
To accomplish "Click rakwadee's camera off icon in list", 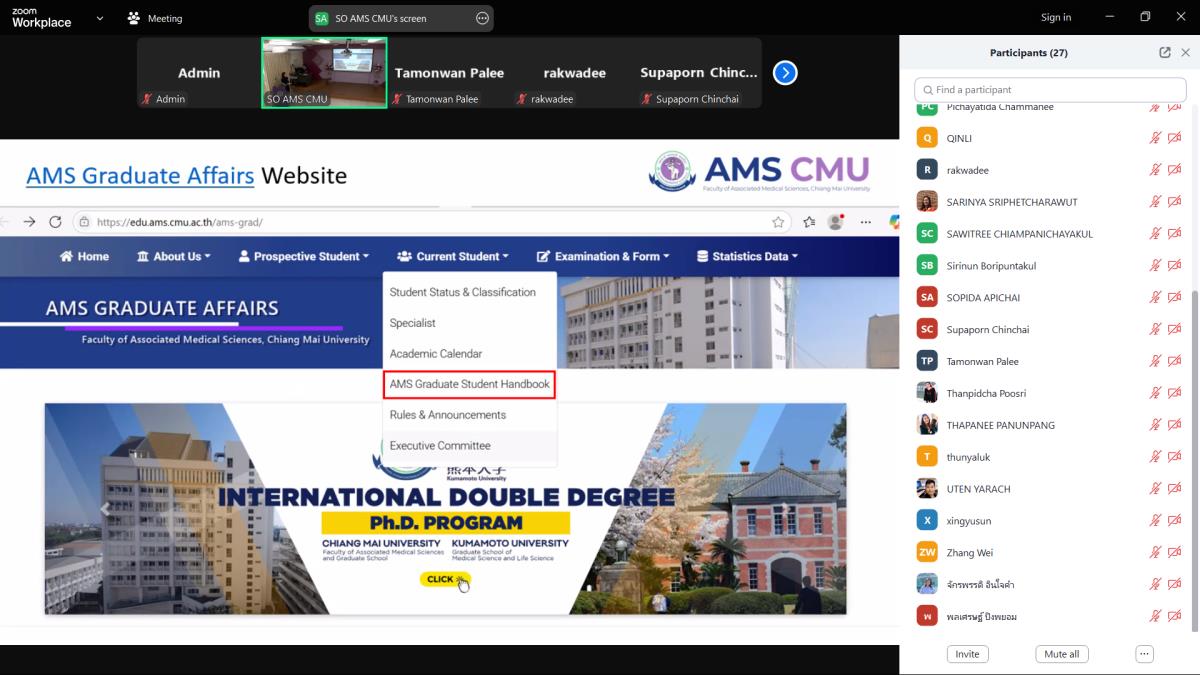I will pyautogui.click(x=1175, y=170).
